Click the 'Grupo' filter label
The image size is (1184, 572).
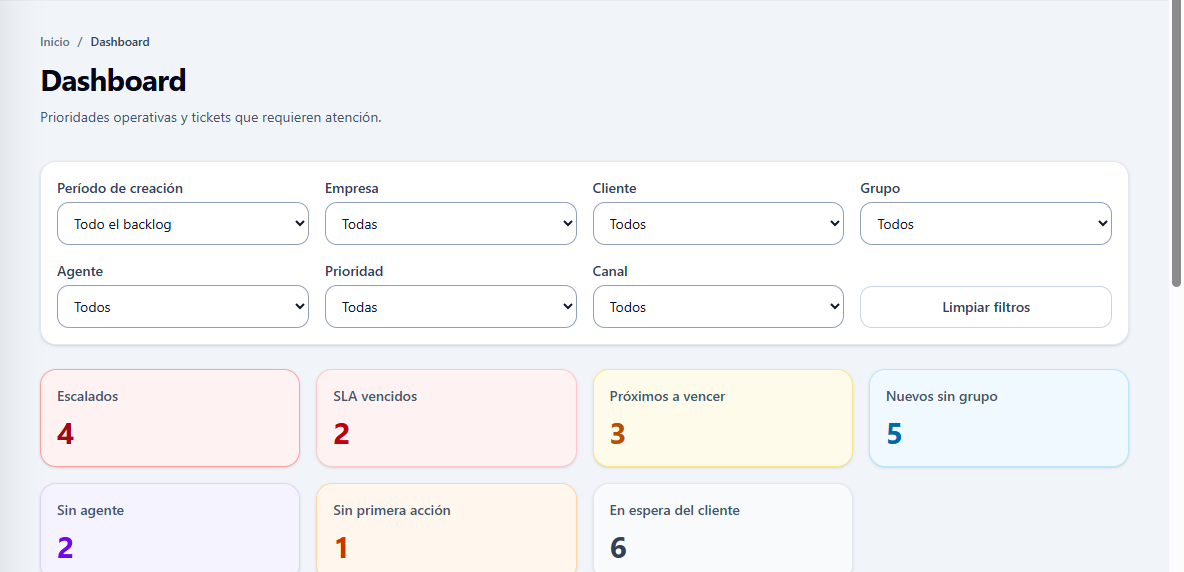880,189
